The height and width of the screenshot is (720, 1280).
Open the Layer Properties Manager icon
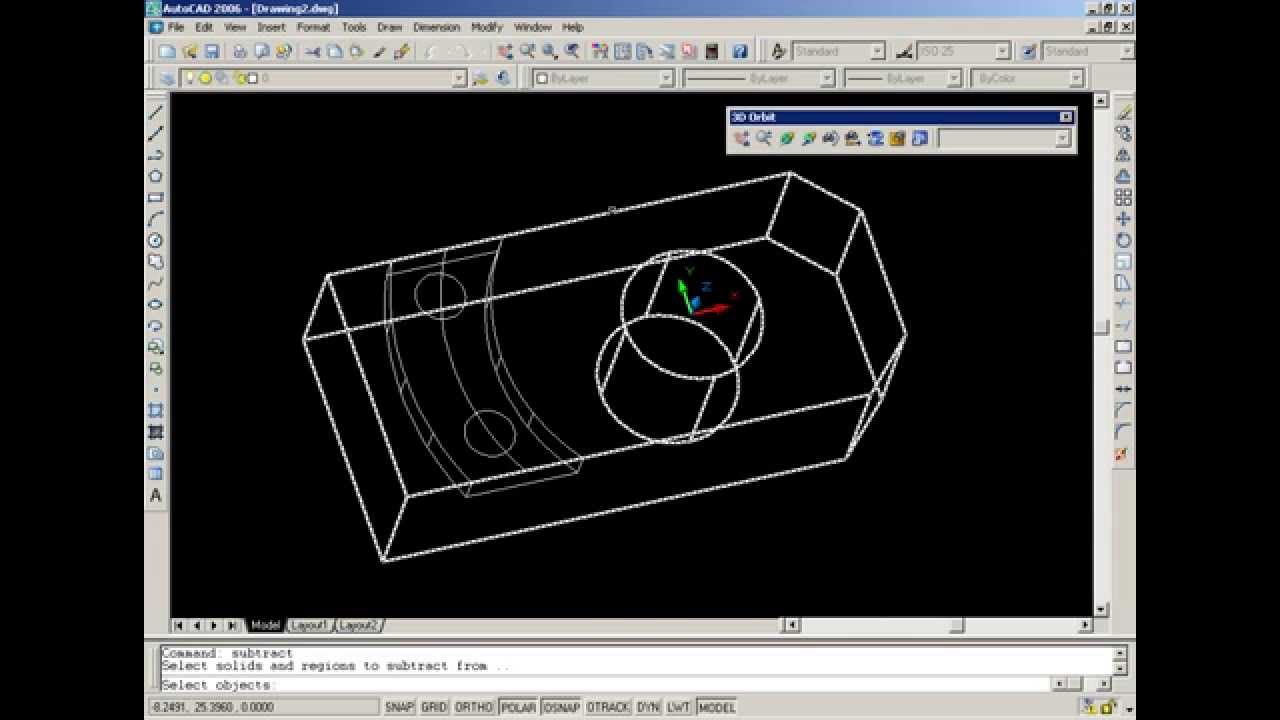click(166, 78)
